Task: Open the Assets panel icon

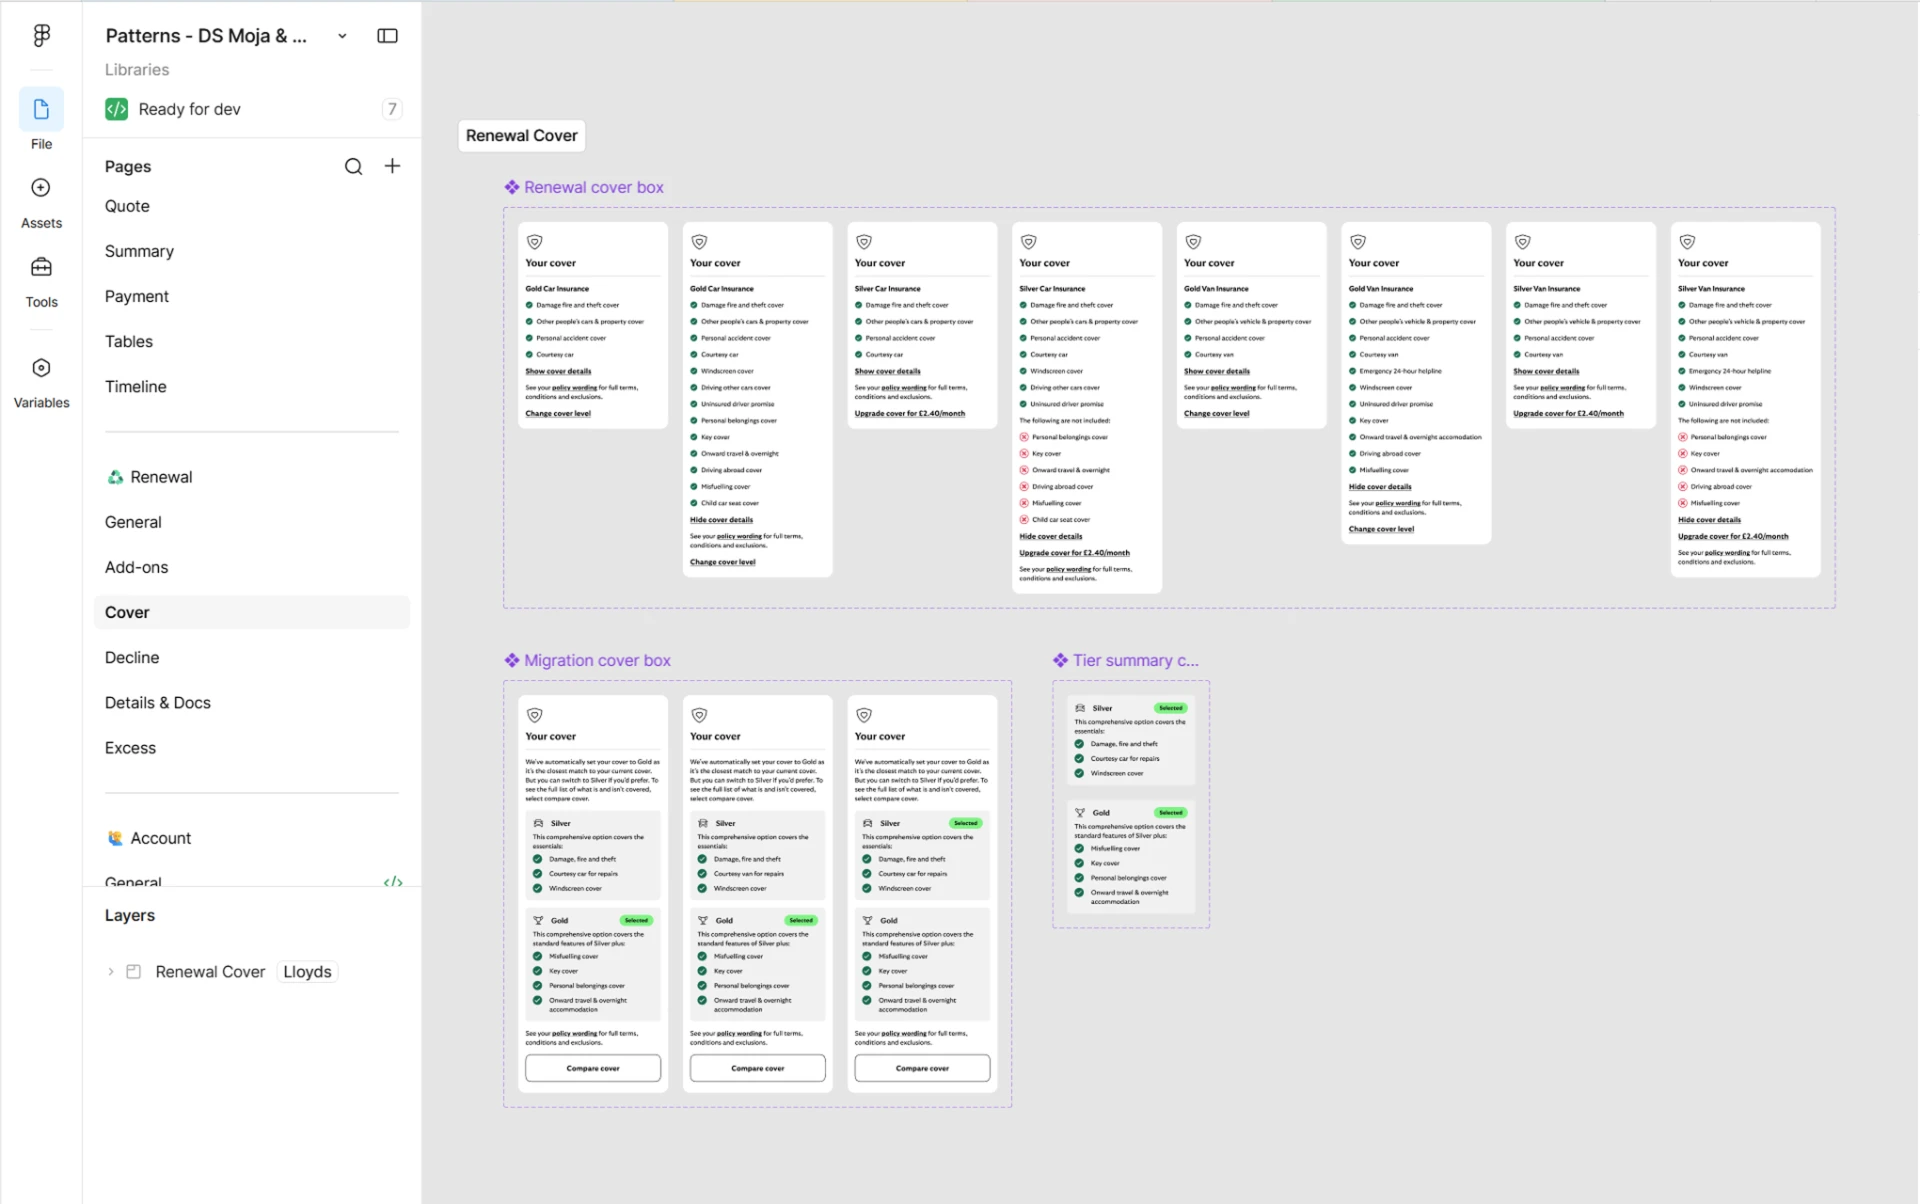Action: pos(41,188)
